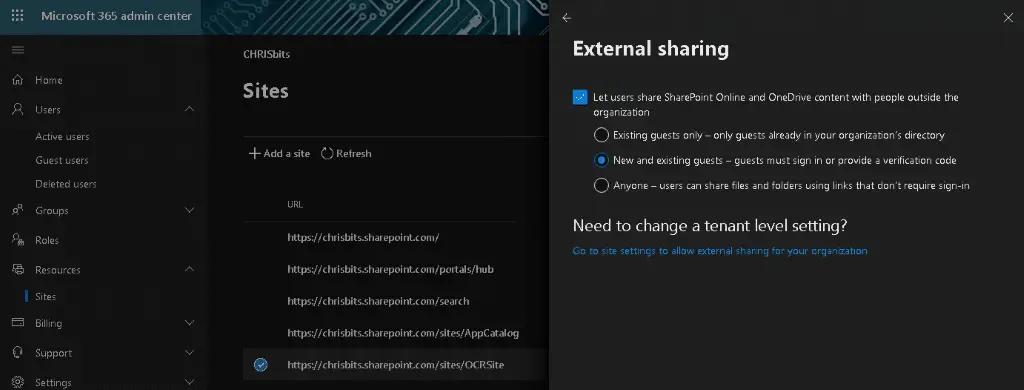Click the Settings label in navigation
Image resolution: width=1024 pixels, height=390 pixels.
pos(54,383)
